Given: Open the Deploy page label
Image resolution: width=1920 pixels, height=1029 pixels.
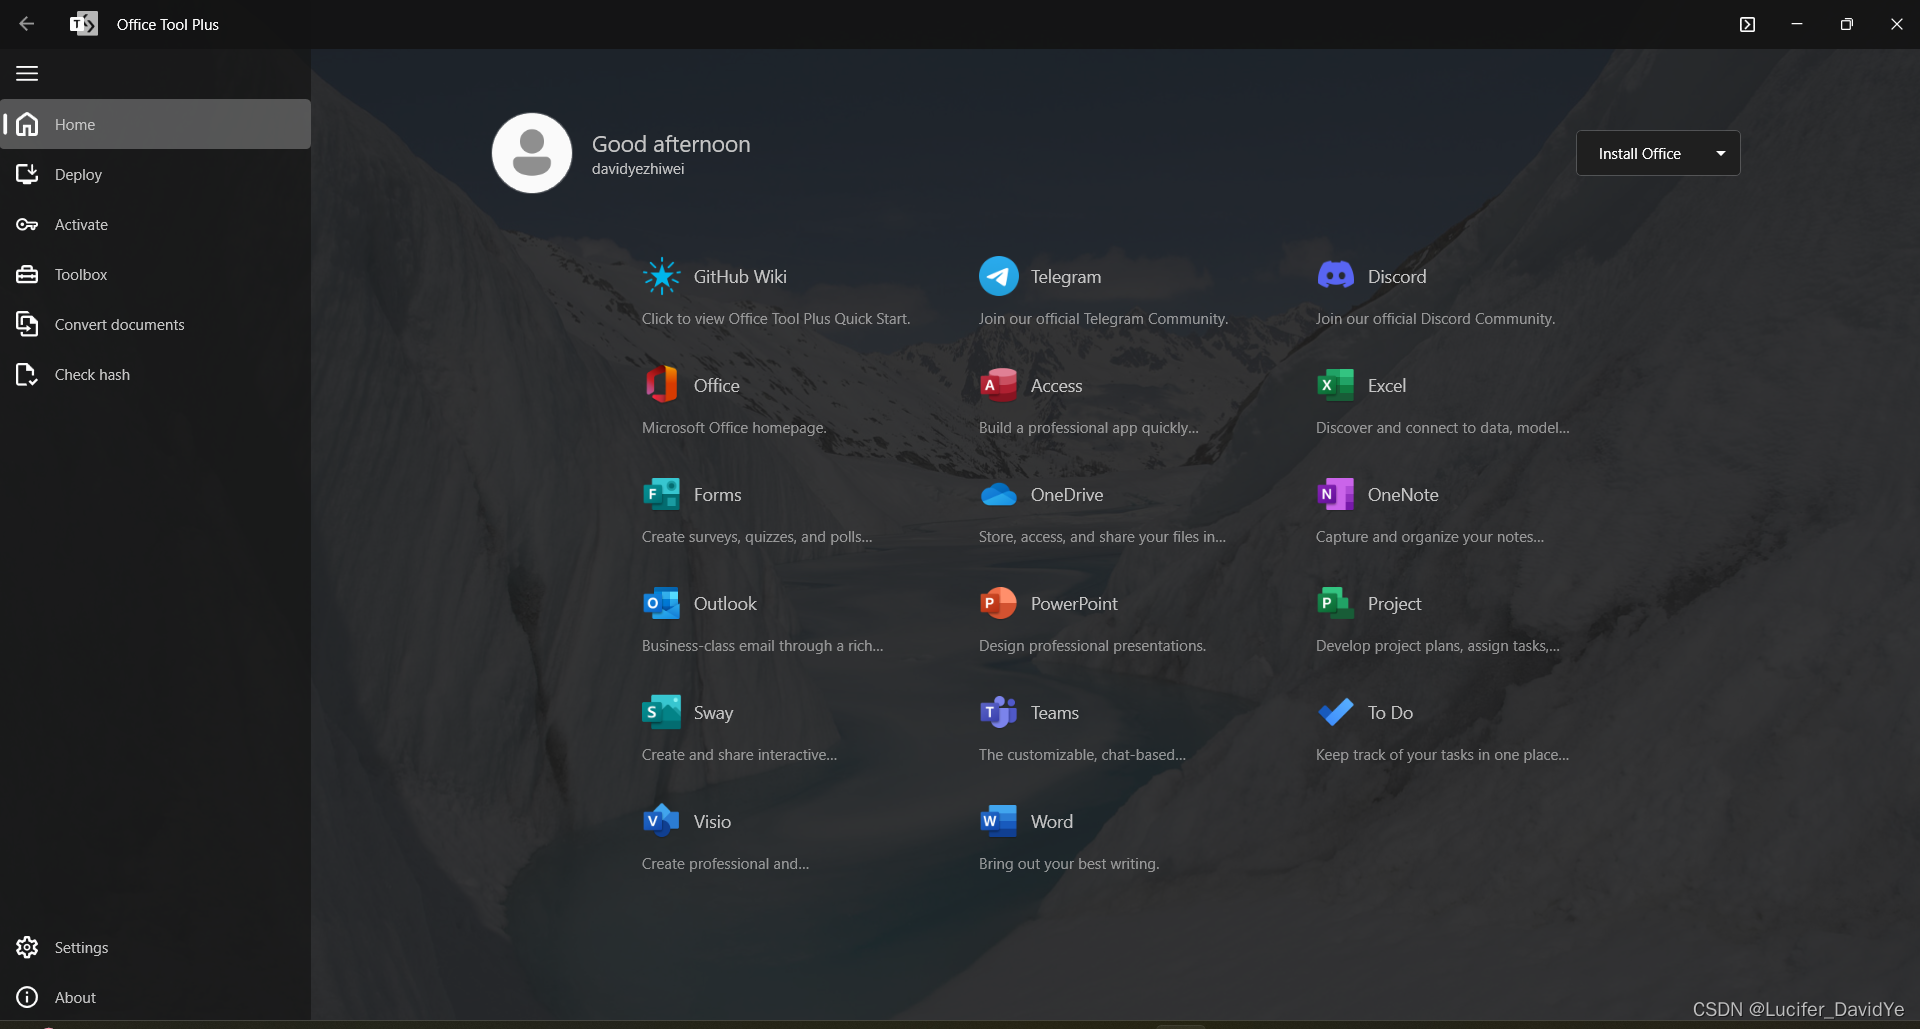Looking at the screenshot, I should [x=78, y=174].
